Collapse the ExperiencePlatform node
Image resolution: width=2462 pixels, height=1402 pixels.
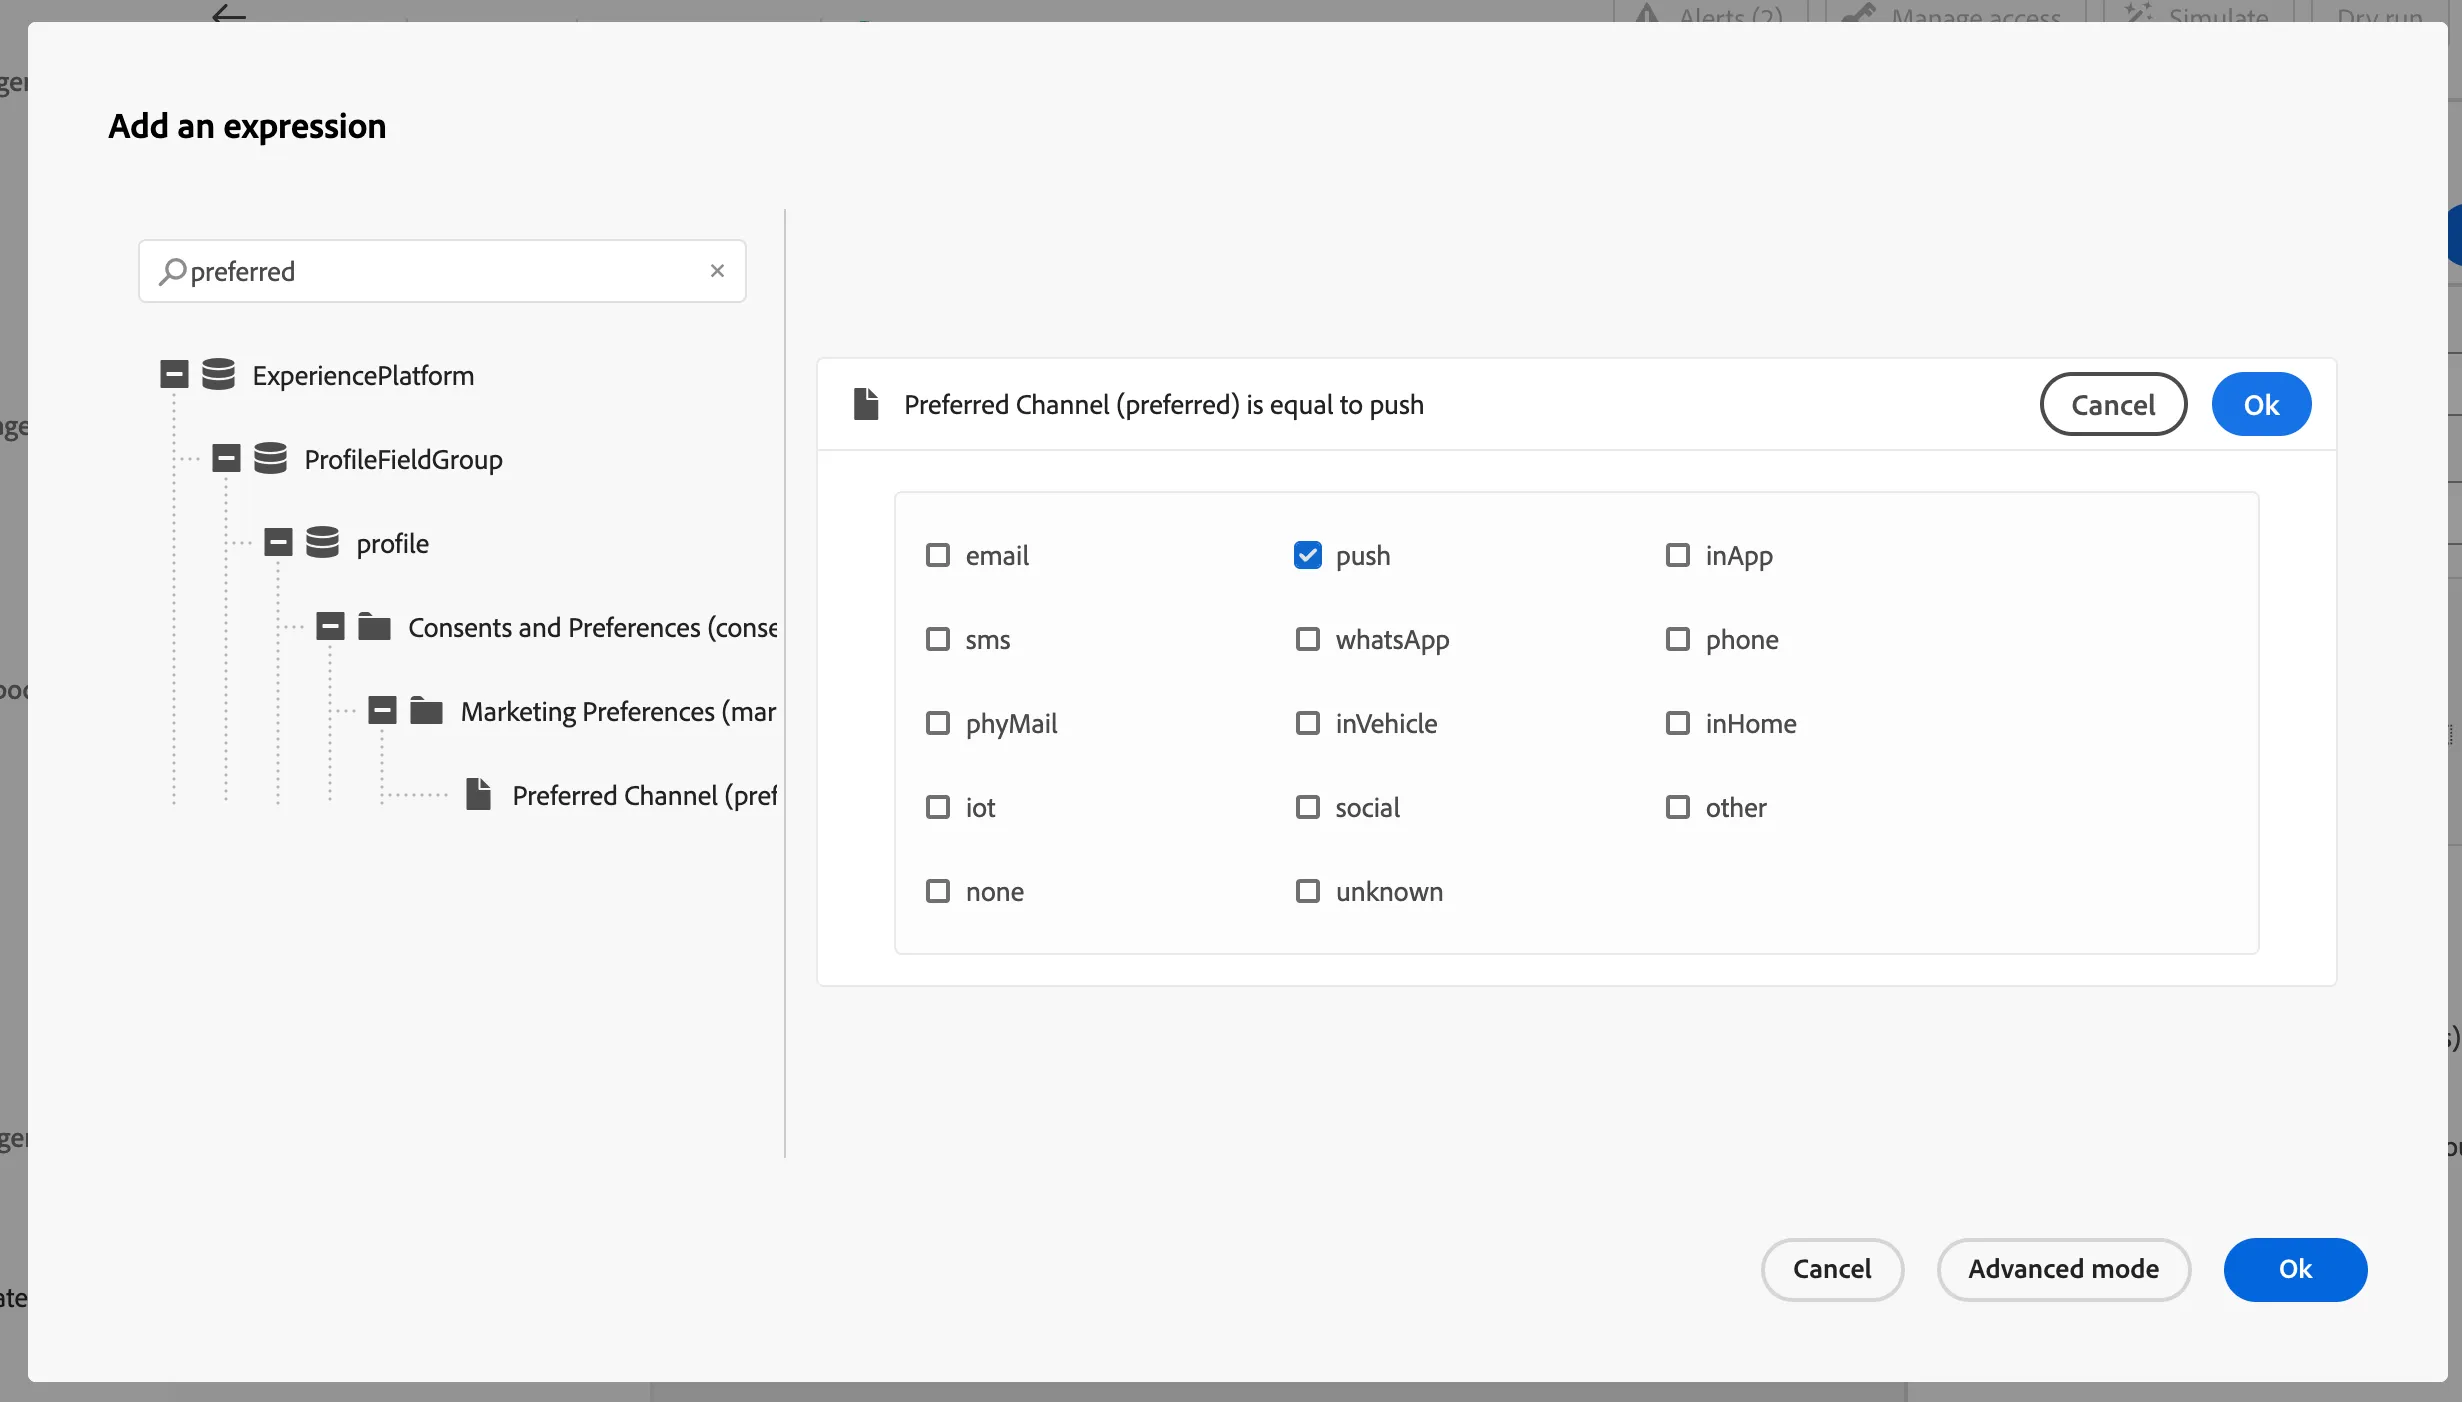click(x=174, y=375)
